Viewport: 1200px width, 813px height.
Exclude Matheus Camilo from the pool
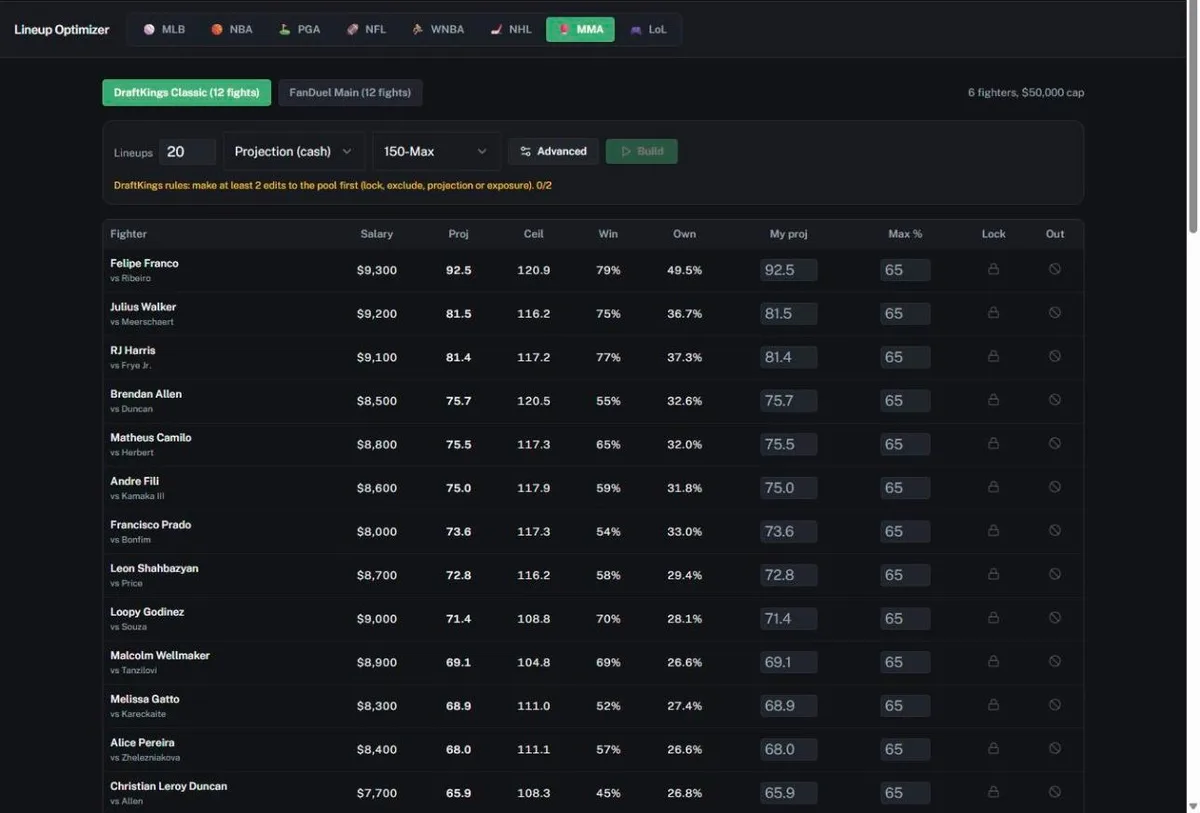pyautogui.click(x=1054, y=444)
